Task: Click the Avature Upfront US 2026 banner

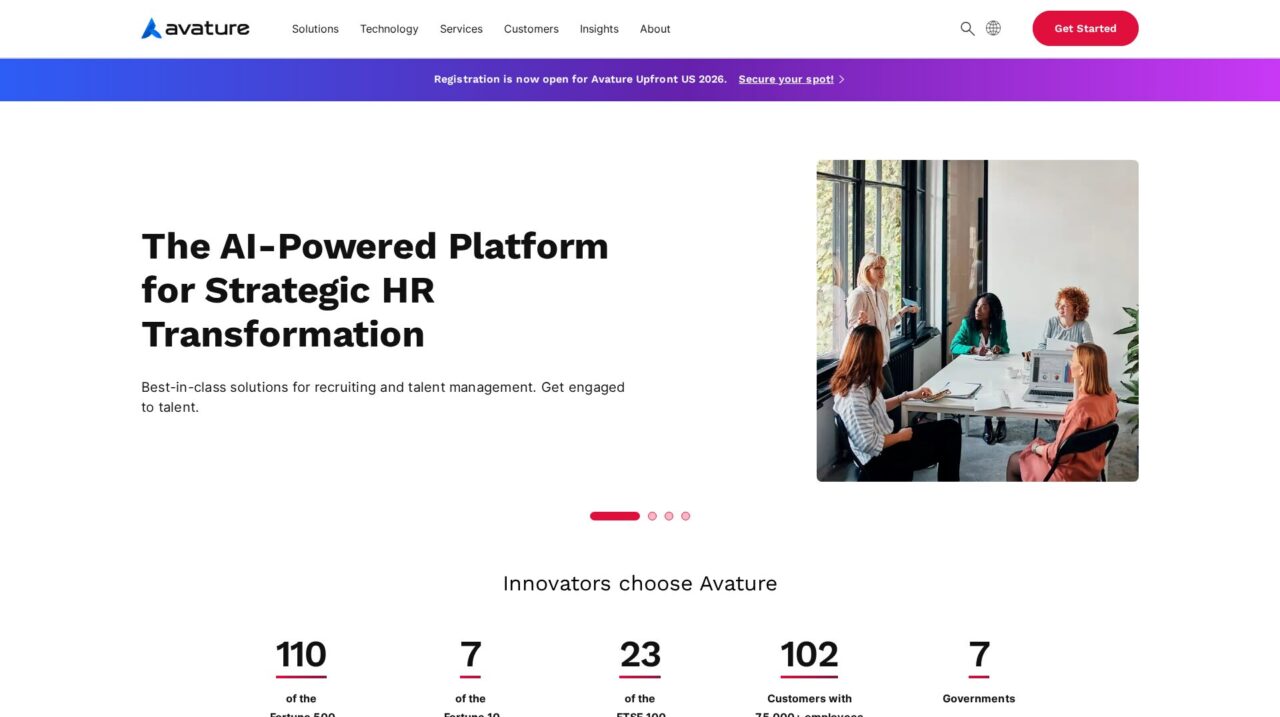Action: (x=580, y=79)
